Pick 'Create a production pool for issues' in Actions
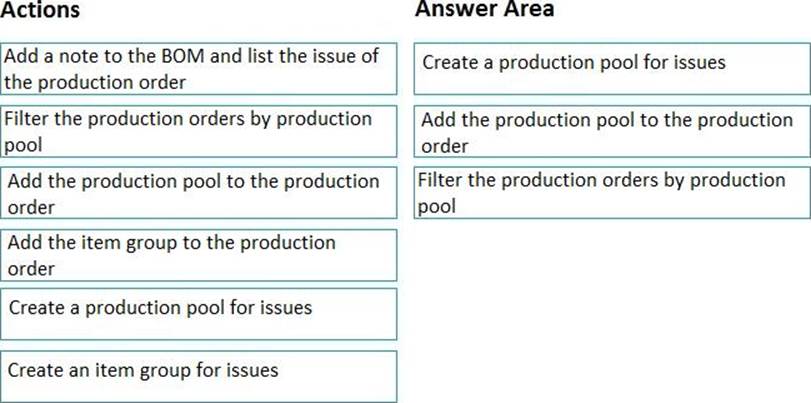 tap(199, 314)
